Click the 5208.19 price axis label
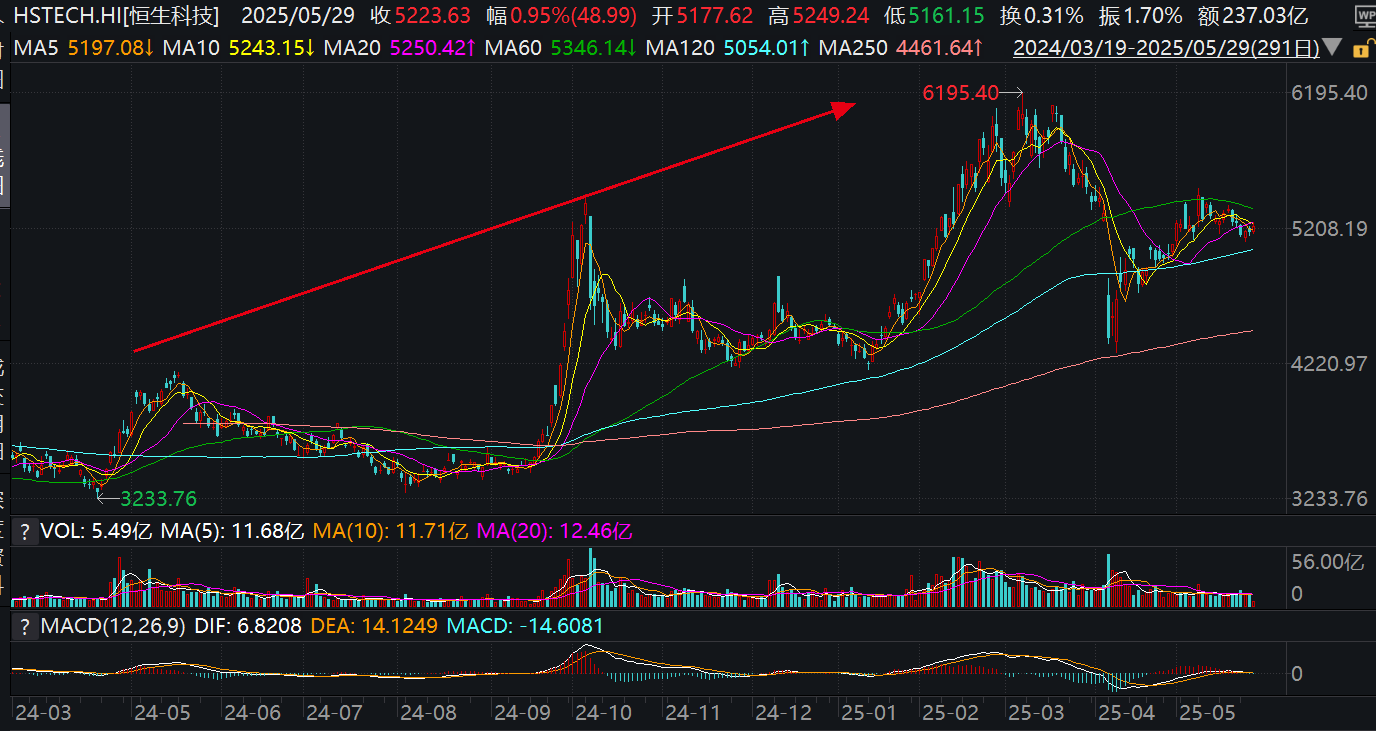 1328,229
